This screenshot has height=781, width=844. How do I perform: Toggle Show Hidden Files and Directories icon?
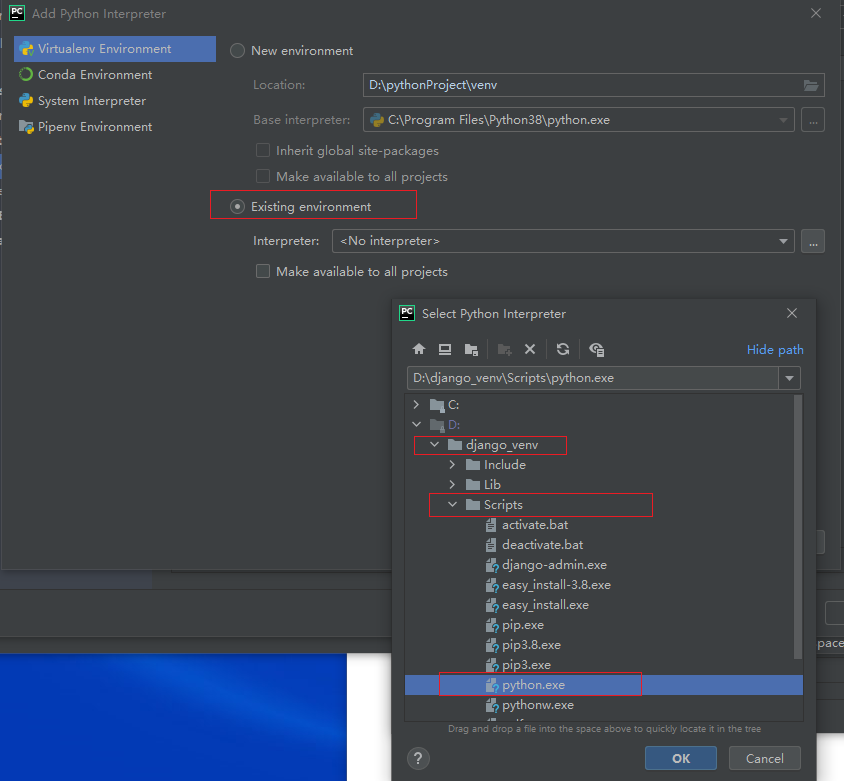pyautogui.click(x=596, y=349)
